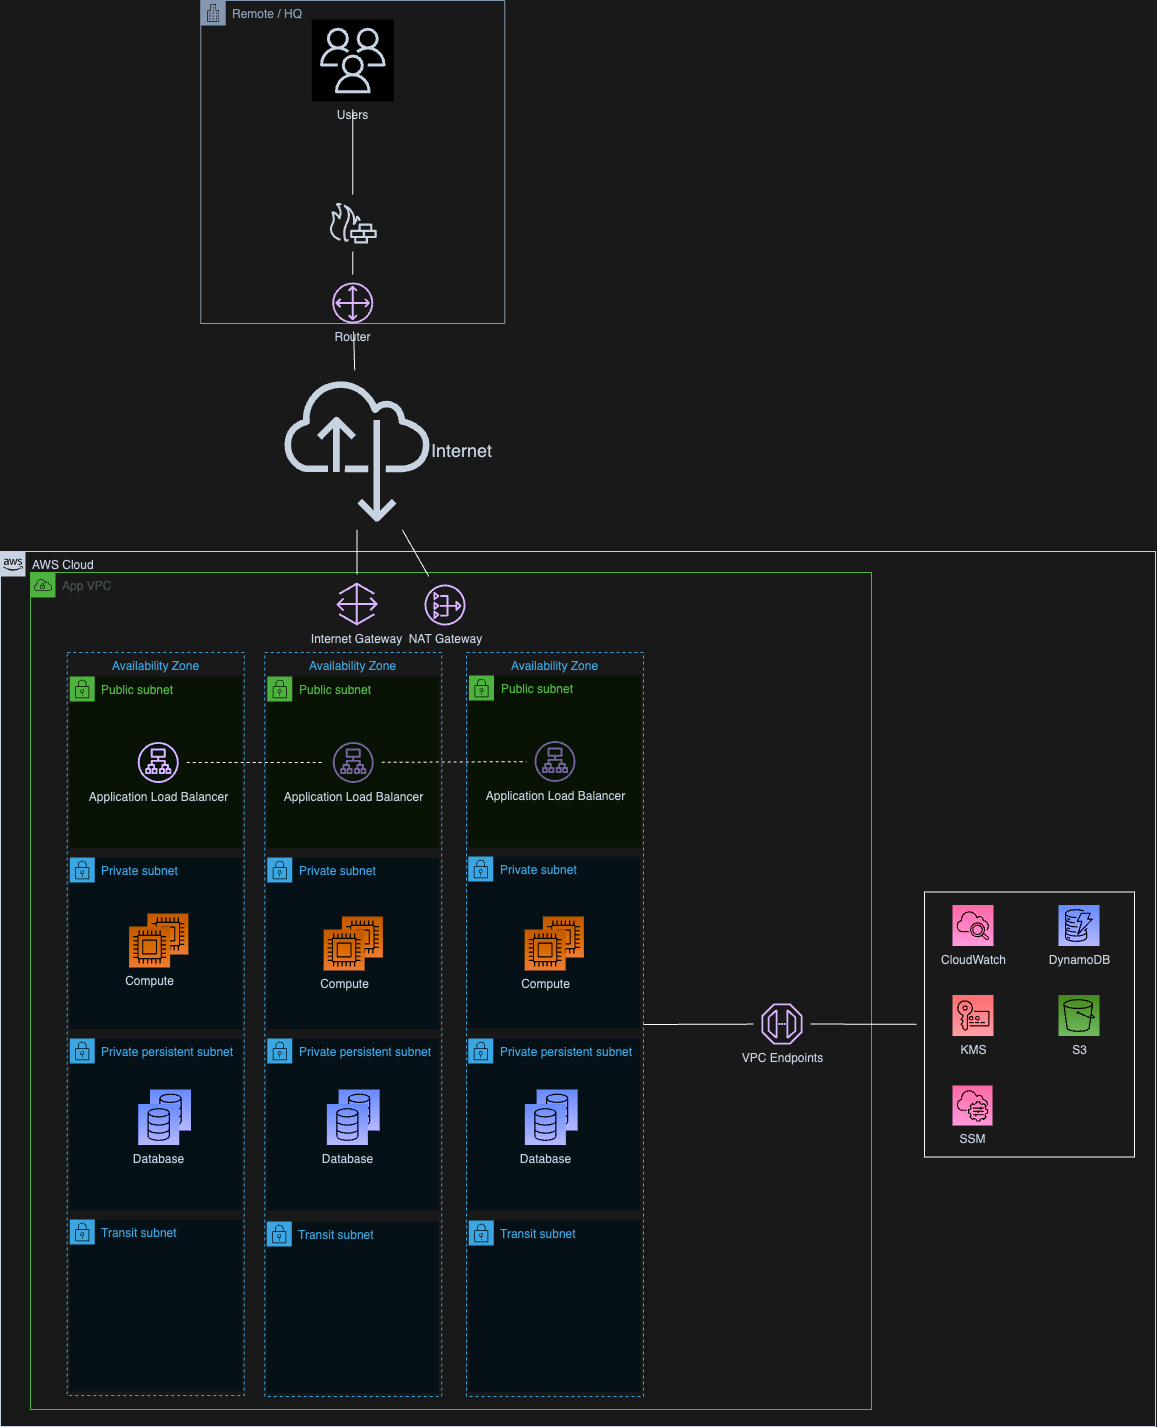This screenshot has height=1427, width=1157.
Task: Select the NAT Gateway icon
Action: tap(445, 604)
